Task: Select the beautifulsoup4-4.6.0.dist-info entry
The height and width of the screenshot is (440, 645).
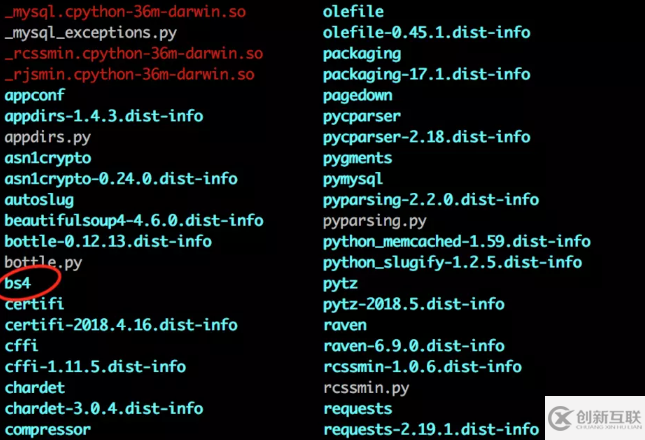Action: tap(134, 220)
